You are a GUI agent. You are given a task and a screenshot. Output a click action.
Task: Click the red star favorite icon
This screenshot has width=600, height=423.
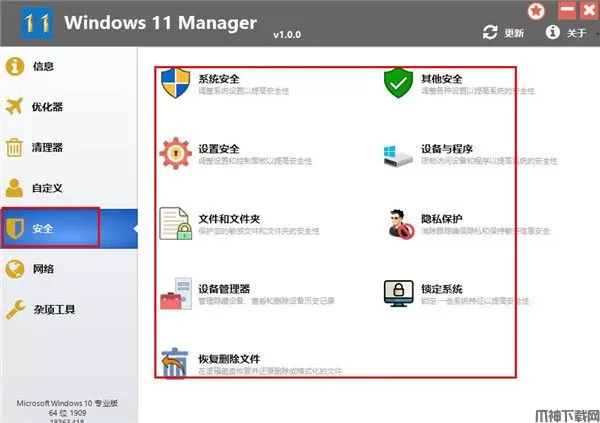(536, 11)
